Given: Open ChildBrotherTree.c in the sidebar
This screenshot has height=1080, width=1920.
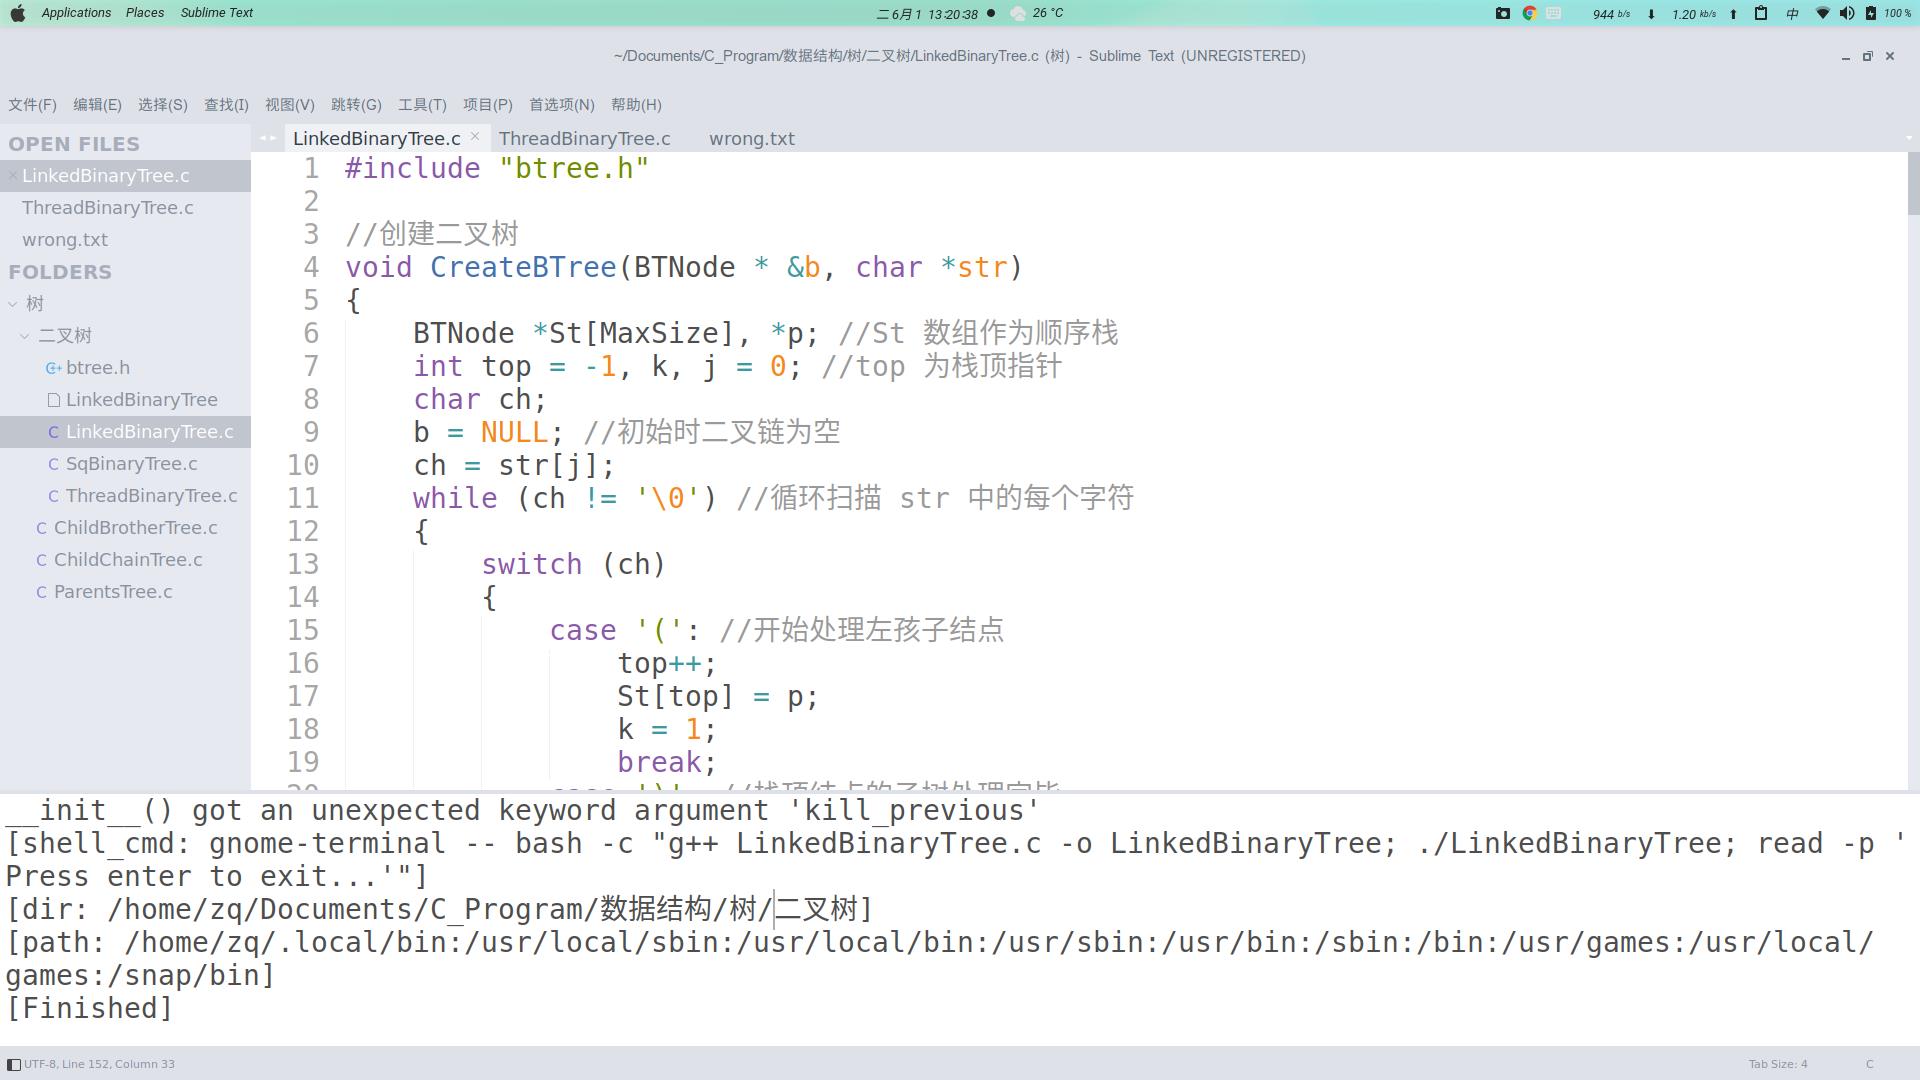Looking at the screenshot, I should pyautogui.click(x=135, y=528).
